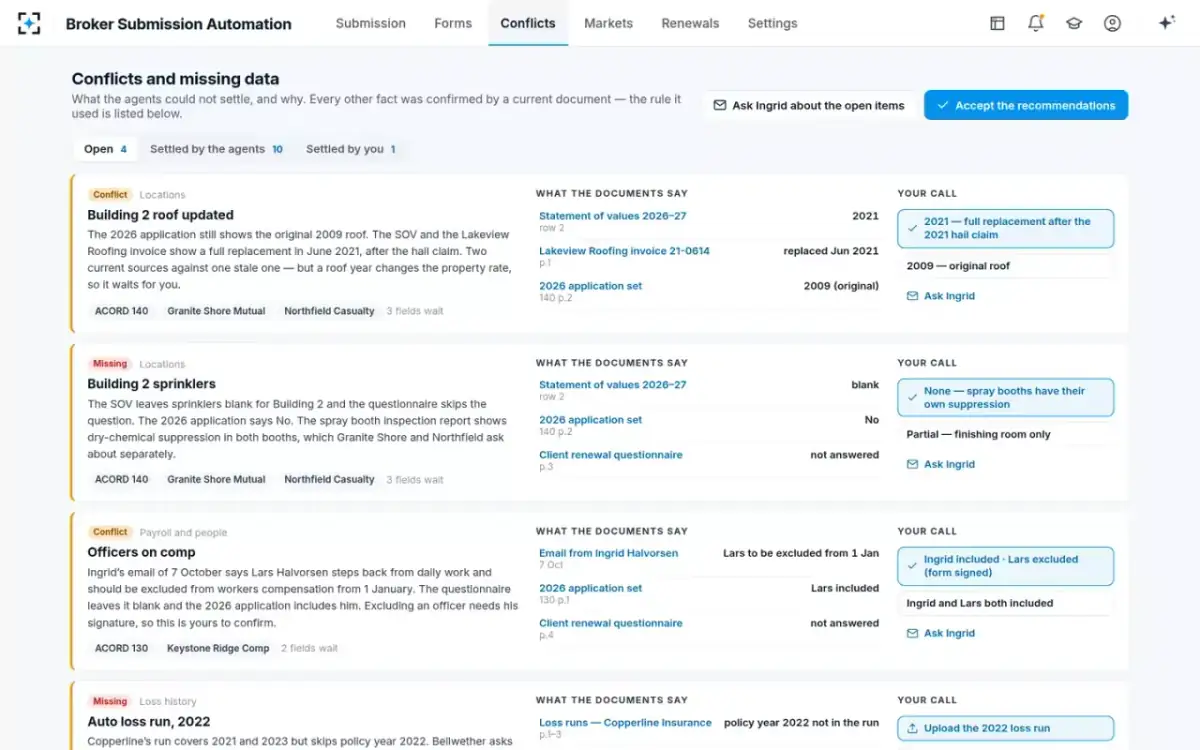Viewport: 1200px width, 750px height.
Task: Open the Renewals tab
Action: coord(690,23)
